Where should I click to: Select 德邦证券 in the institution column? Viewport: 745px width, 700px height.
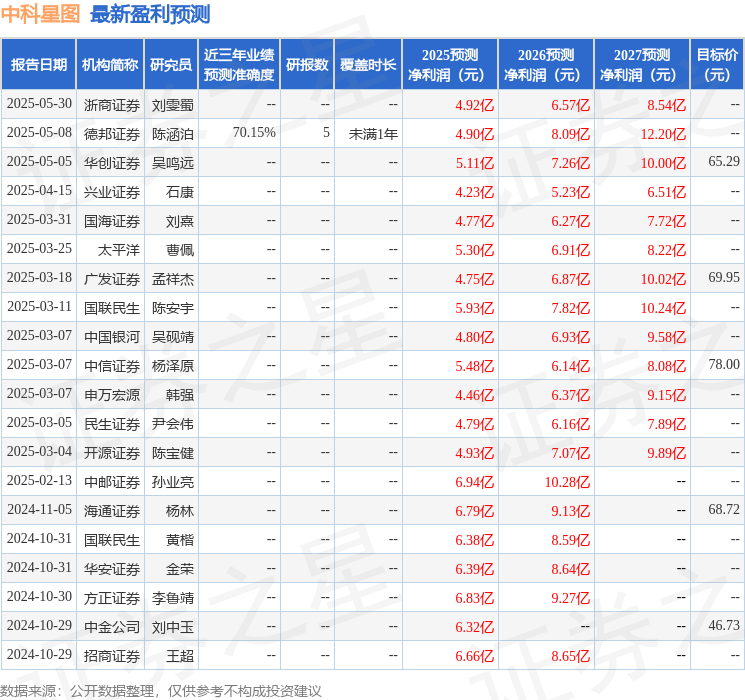coord(112,134)
